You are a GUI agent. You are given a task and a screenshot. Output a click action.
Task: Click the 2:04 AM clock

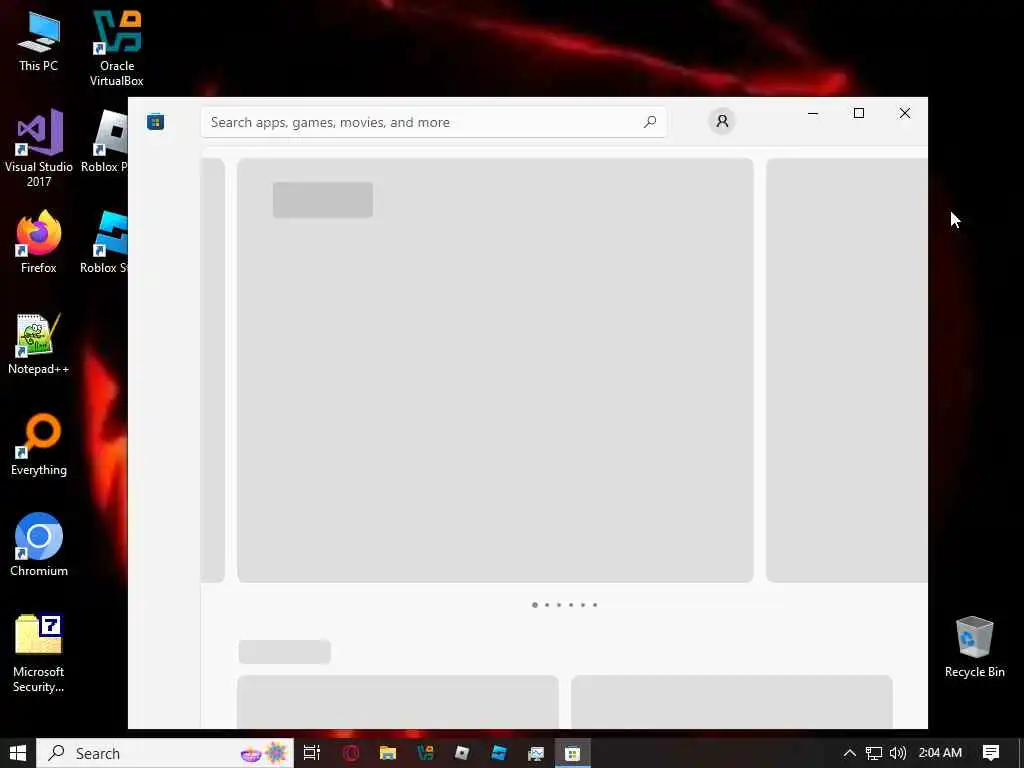(940, 753)
